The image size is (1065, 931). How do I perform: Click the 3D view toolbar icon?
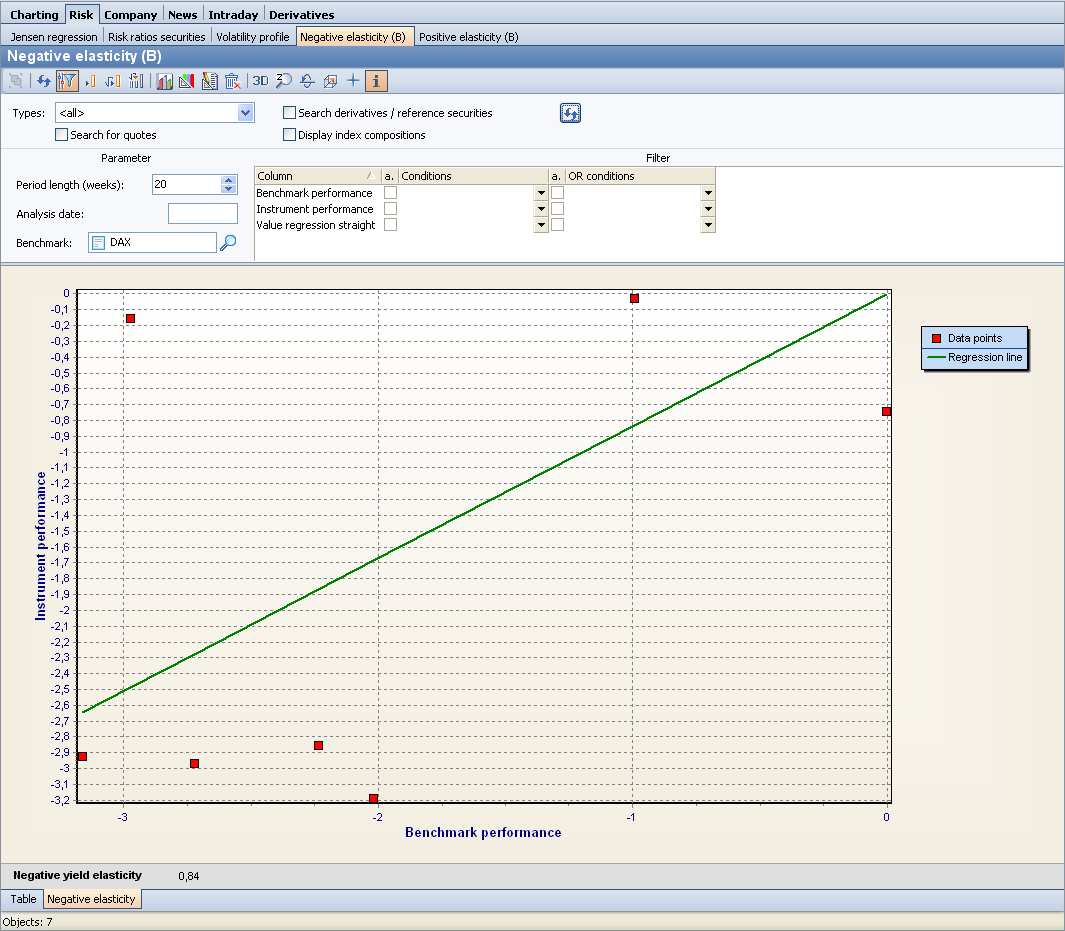[260, 82]
